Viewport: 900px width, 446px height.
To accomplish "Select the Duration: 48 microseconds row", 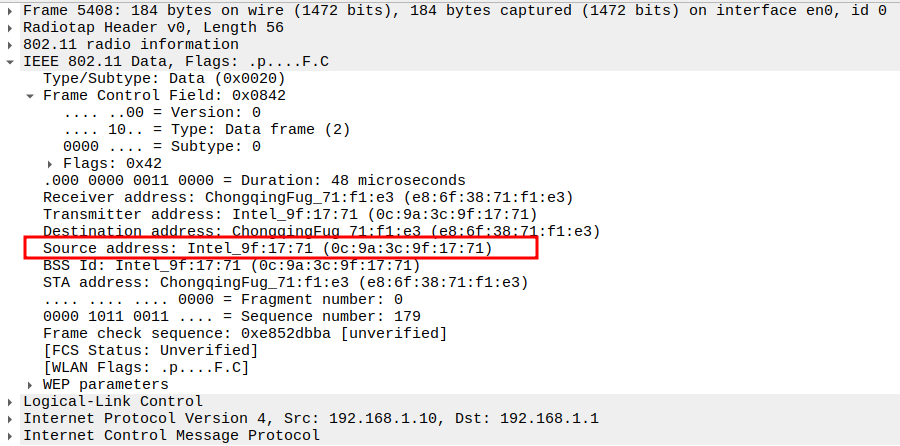I will tap(254, 180).
